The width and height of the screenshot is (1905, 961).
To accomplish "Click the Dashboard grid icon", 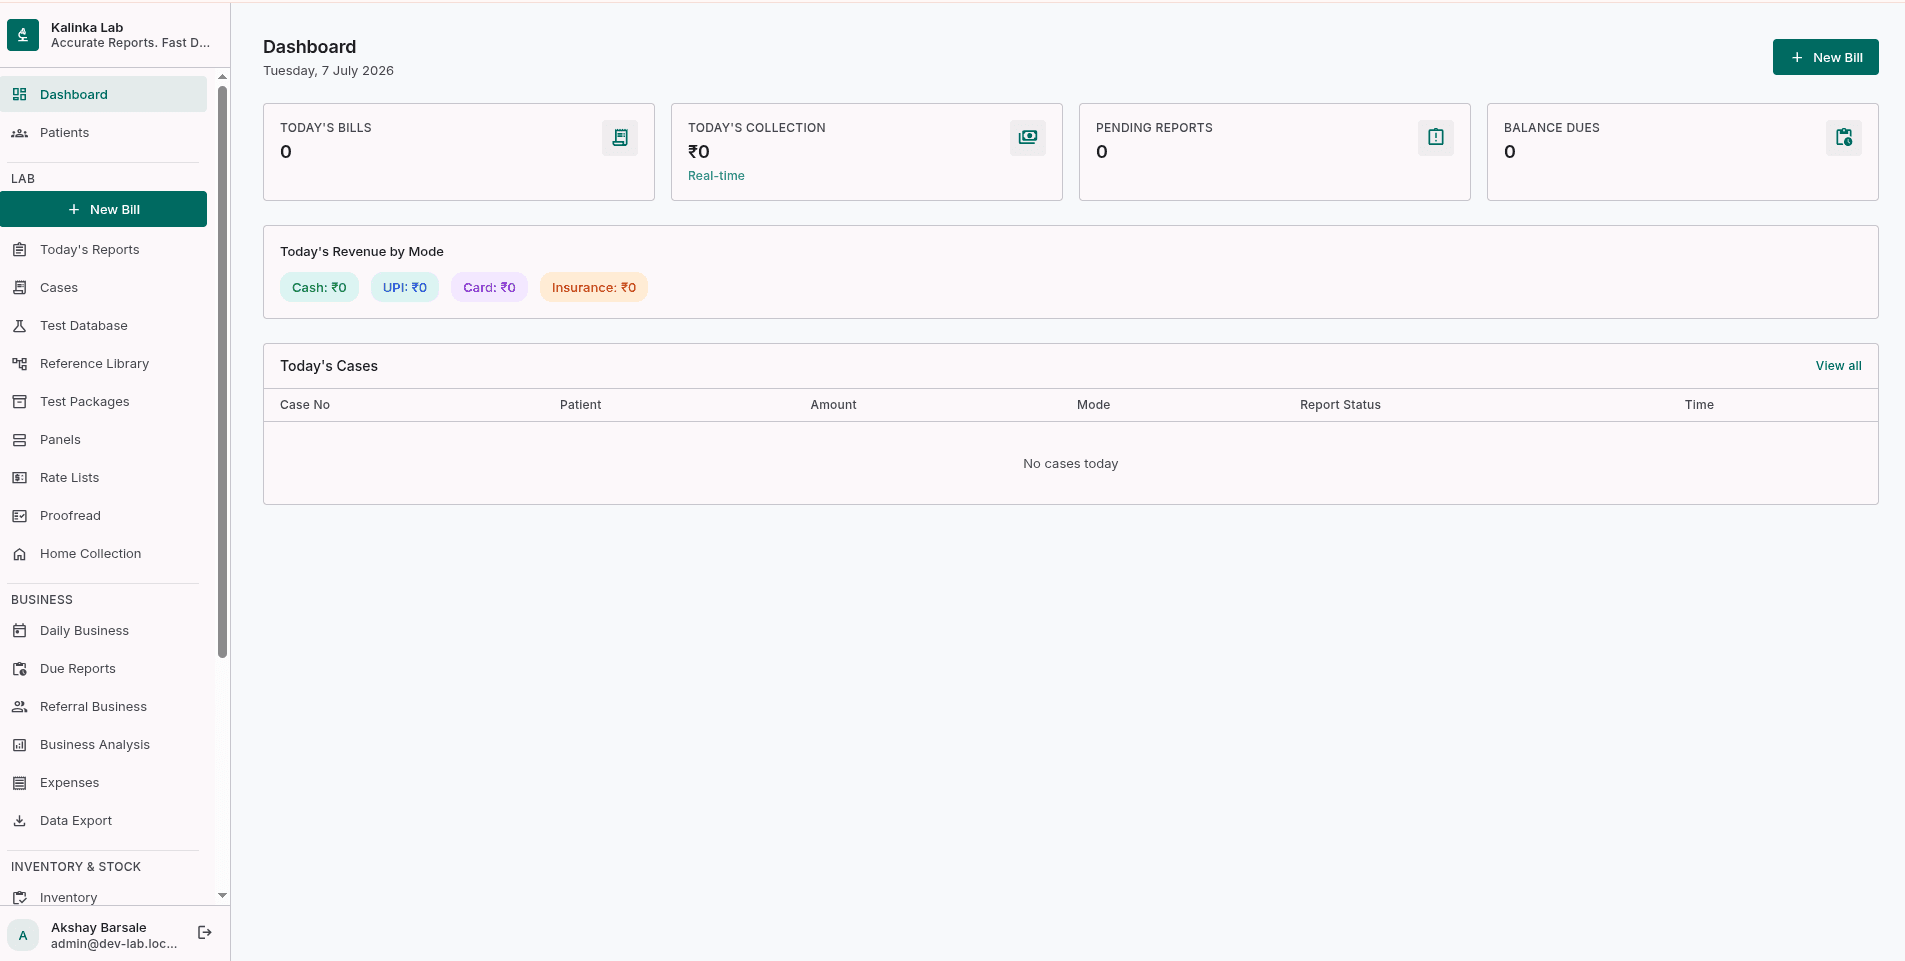I will tap(19, 94).
